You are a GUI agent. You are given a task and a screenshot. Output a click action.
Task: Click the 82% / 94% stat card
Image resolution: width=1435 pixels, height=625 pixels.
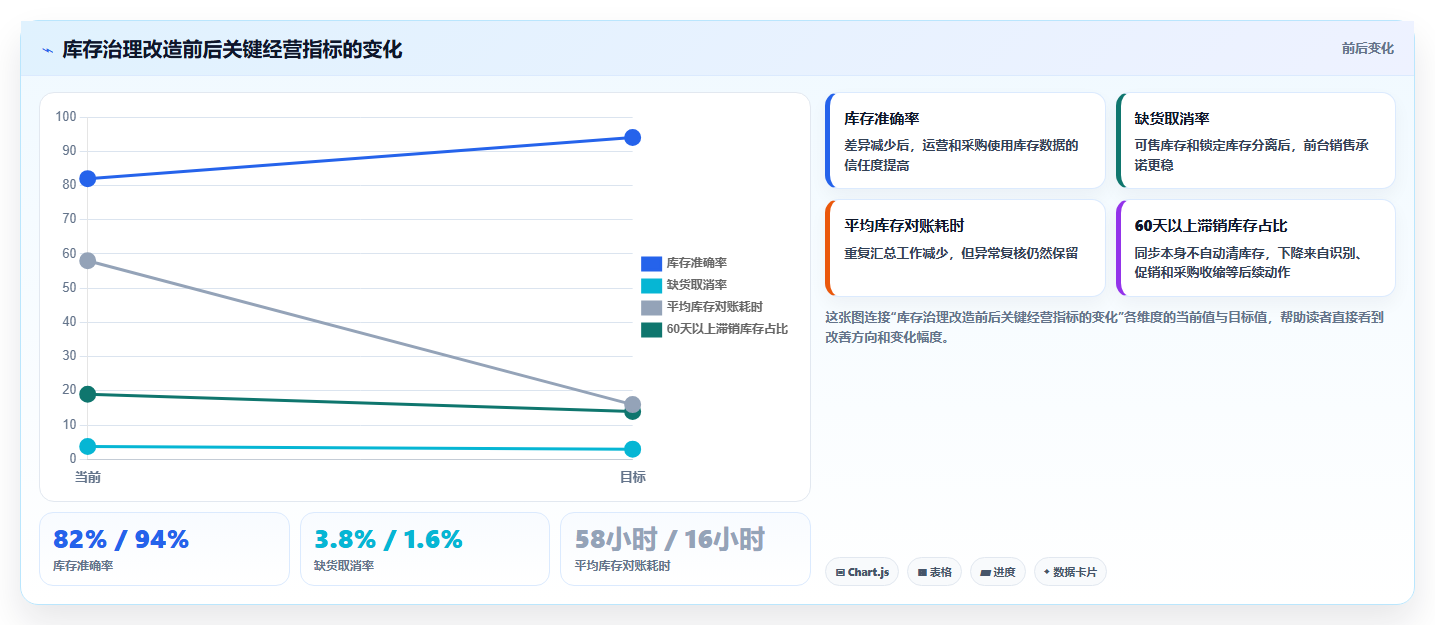(x=164, y=549)
